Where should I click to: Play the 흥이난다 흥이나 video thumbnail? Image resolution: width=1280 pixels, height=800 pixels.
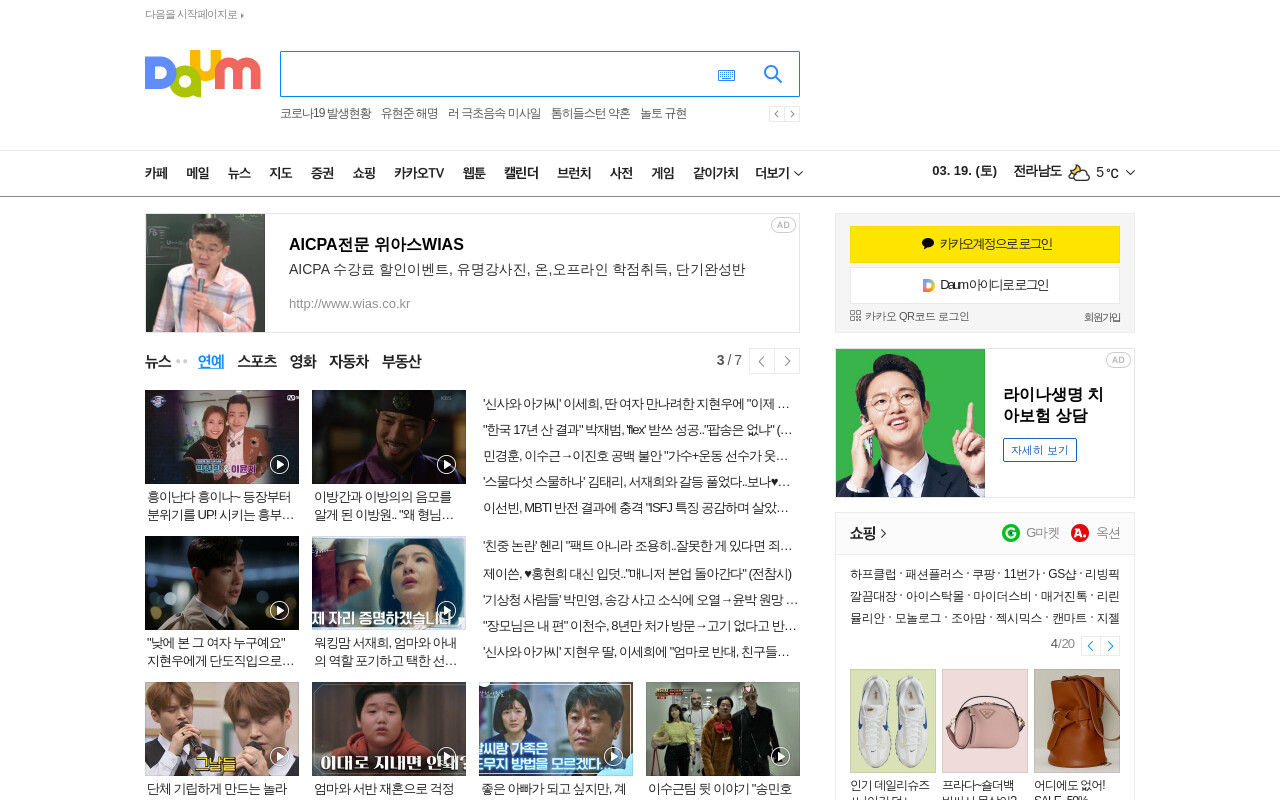(x=222, y=437)
